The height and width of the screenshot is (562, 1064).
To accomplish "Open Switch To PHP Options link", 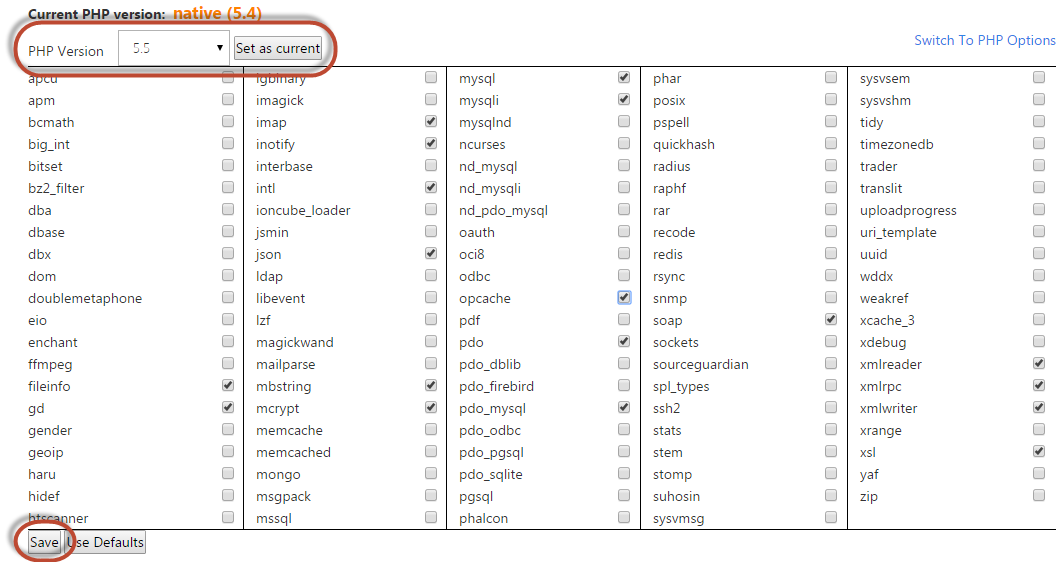I will (x=985, y=41).
